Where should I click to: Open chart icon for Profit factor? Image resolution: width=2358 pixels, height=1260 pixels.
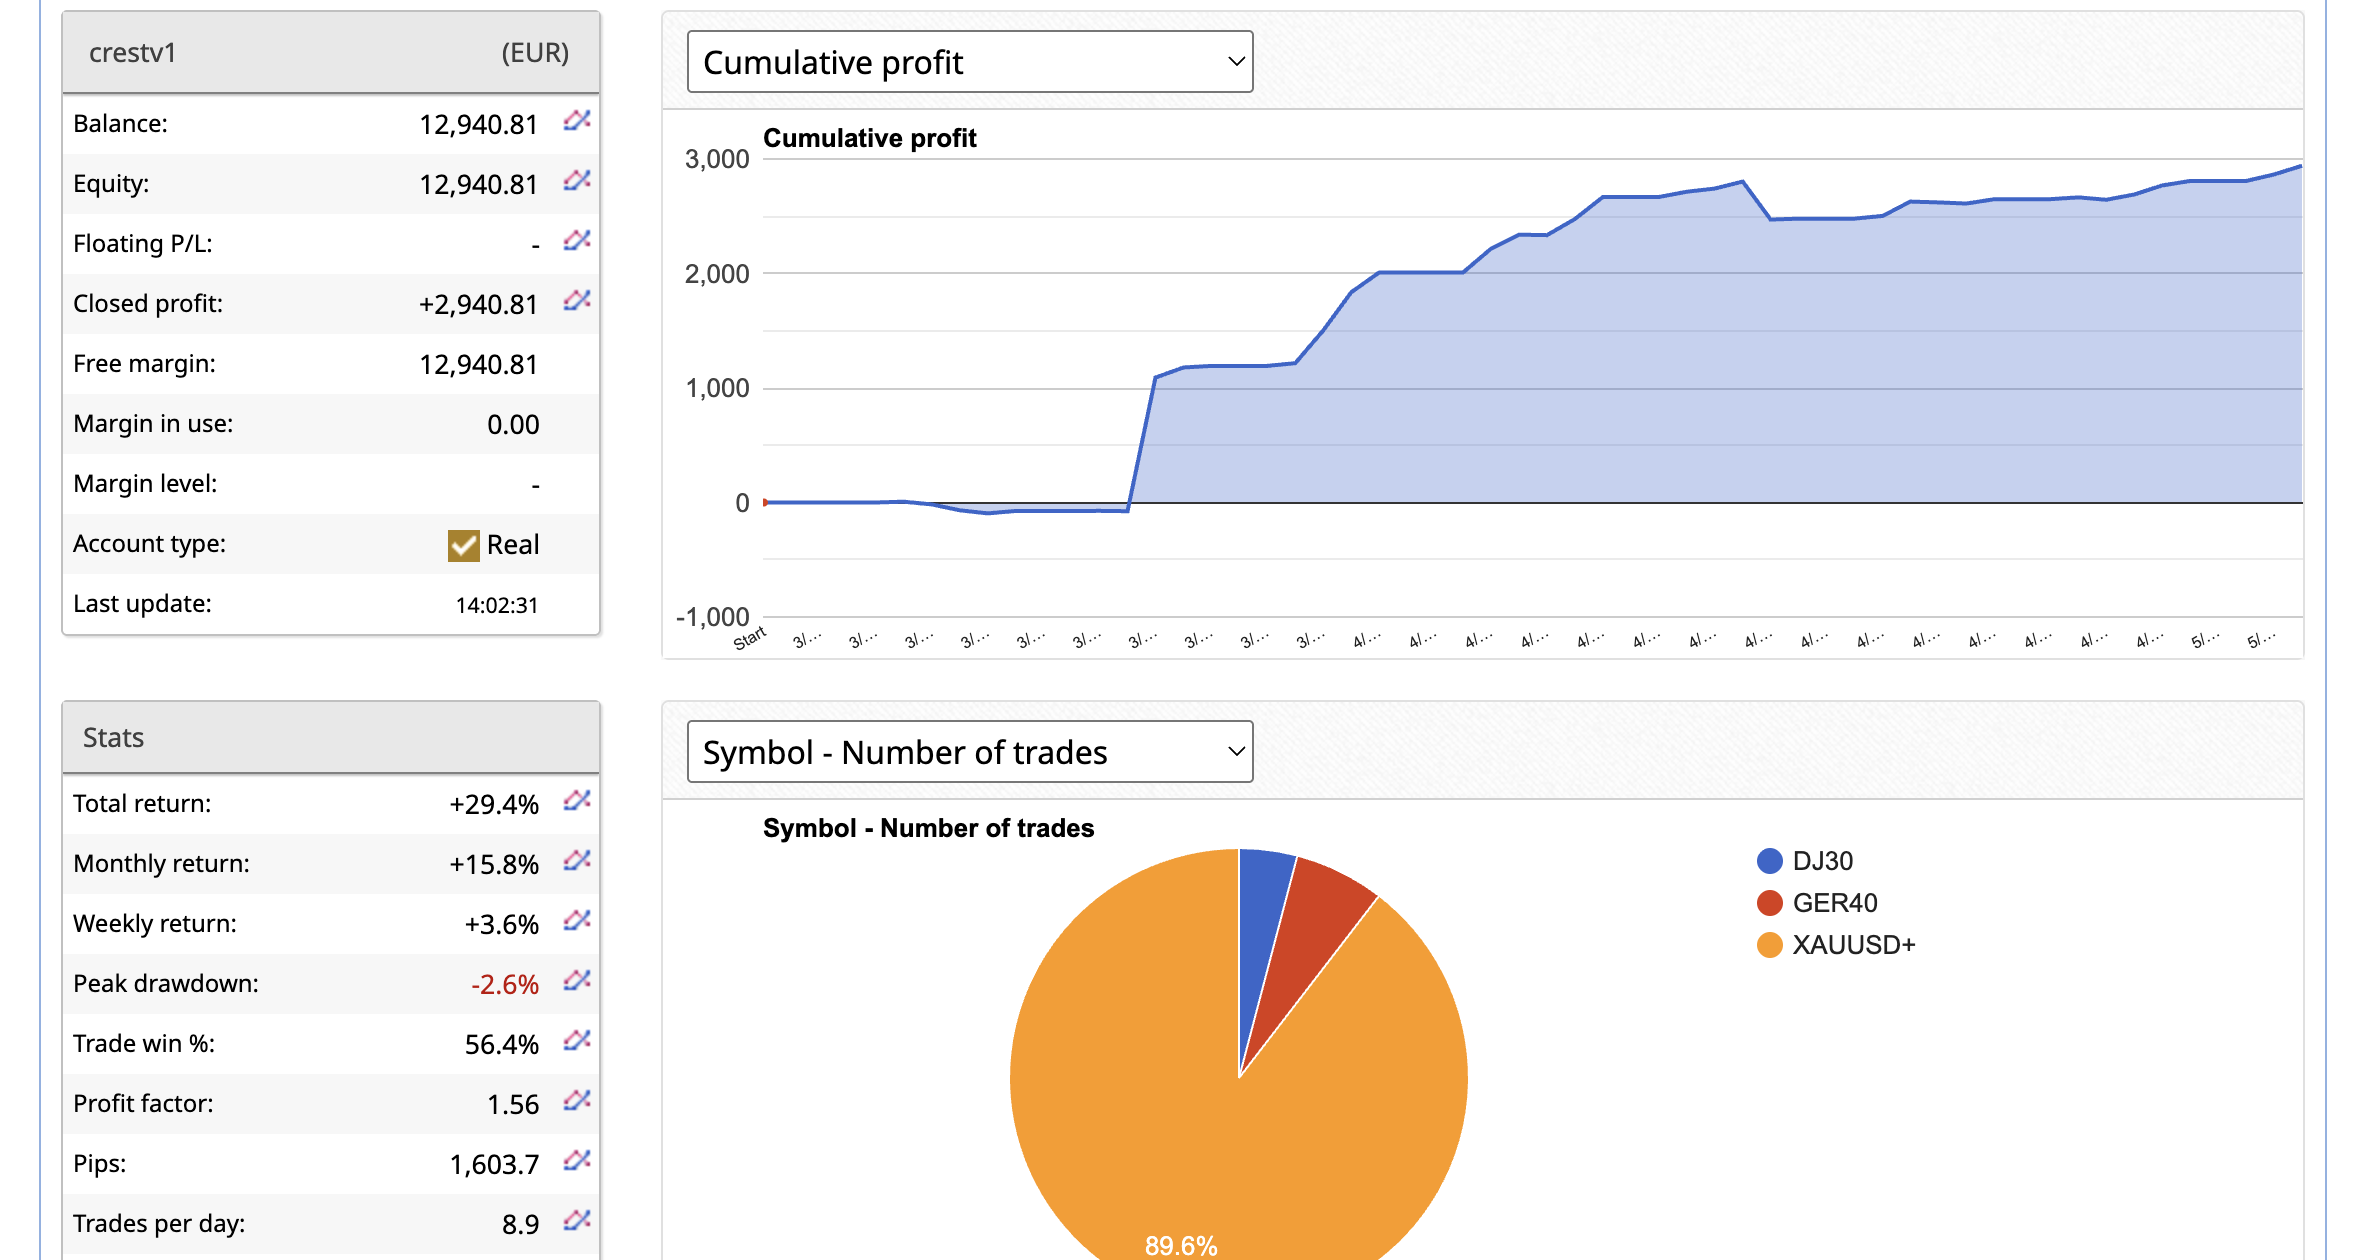point(577,1101)
